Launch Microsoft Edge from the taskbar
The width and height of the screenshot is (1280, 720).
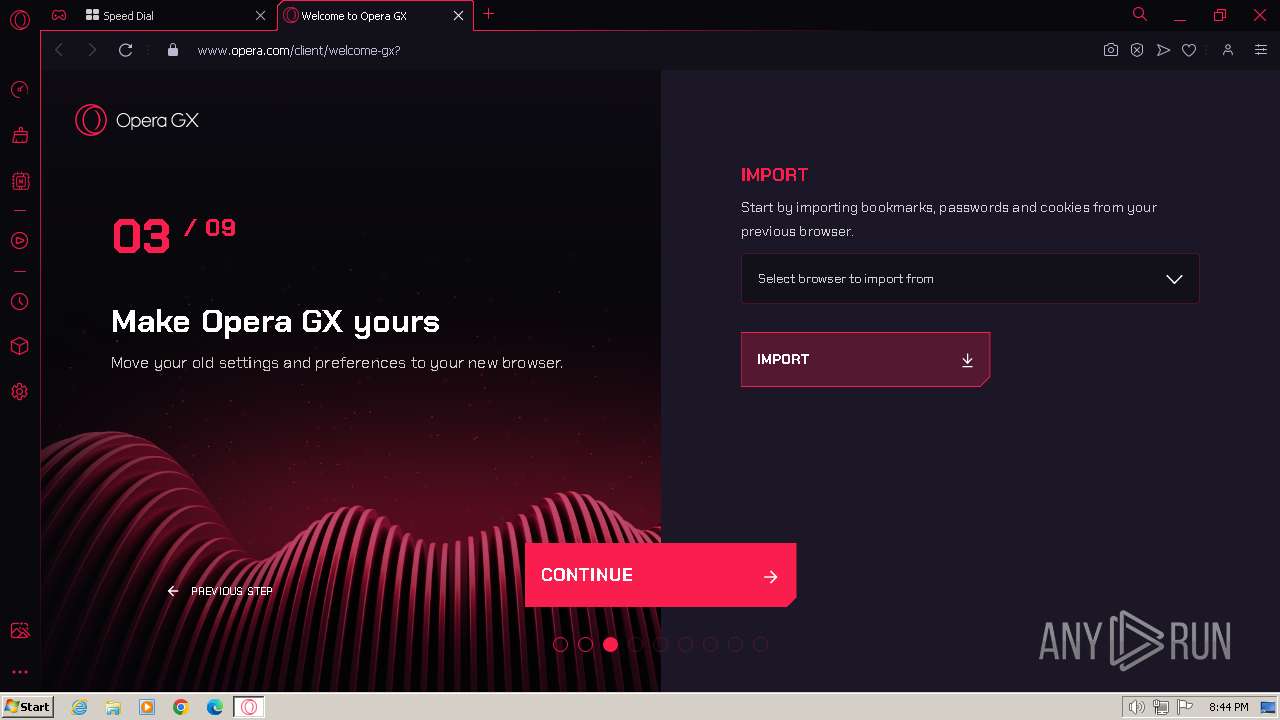point(214,707)
